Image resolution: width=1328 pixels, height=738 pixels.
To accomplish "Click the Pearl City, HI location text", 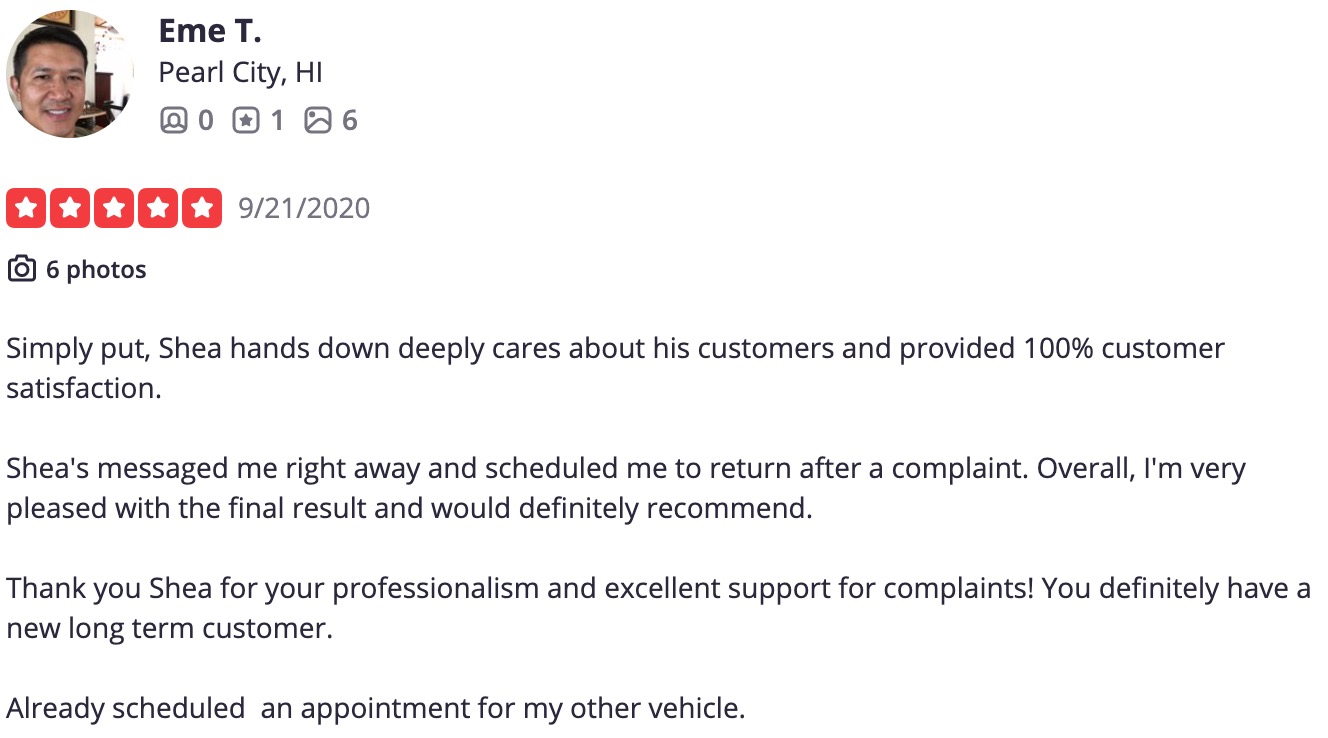I will point(240,73).
